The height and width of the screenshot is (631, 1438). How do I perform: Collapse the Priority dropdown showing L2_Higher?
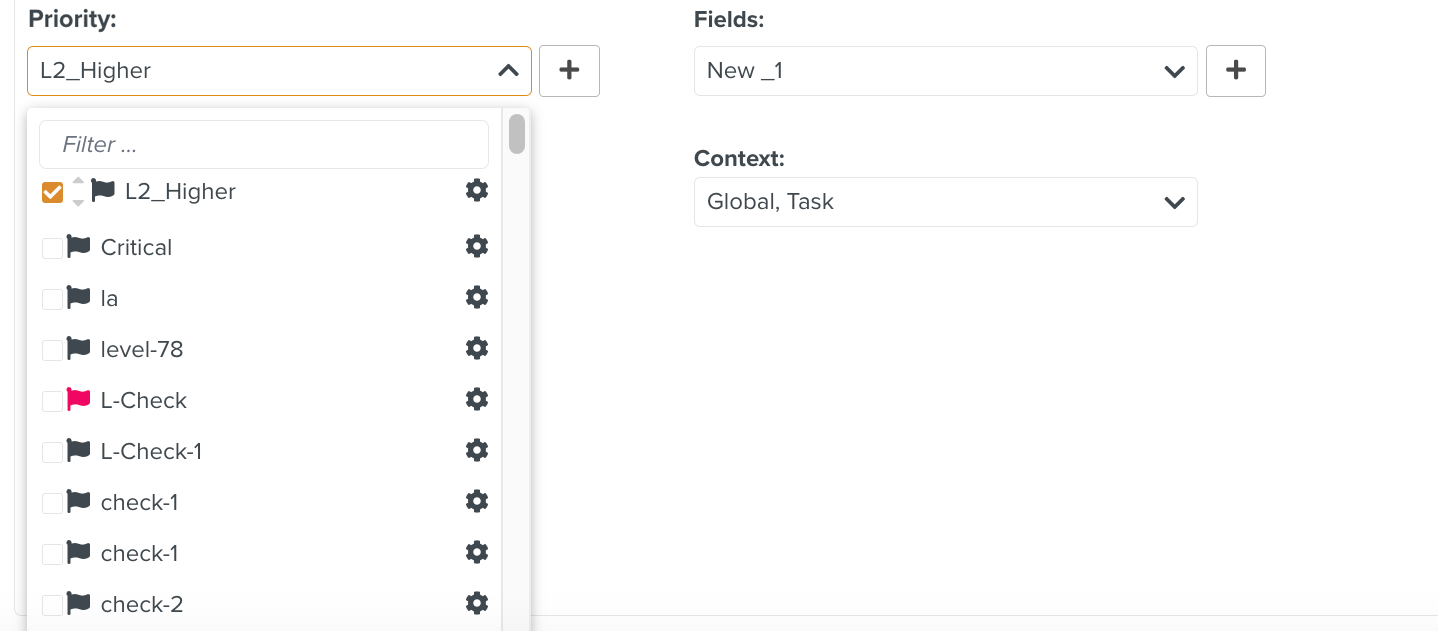point(508,71)
